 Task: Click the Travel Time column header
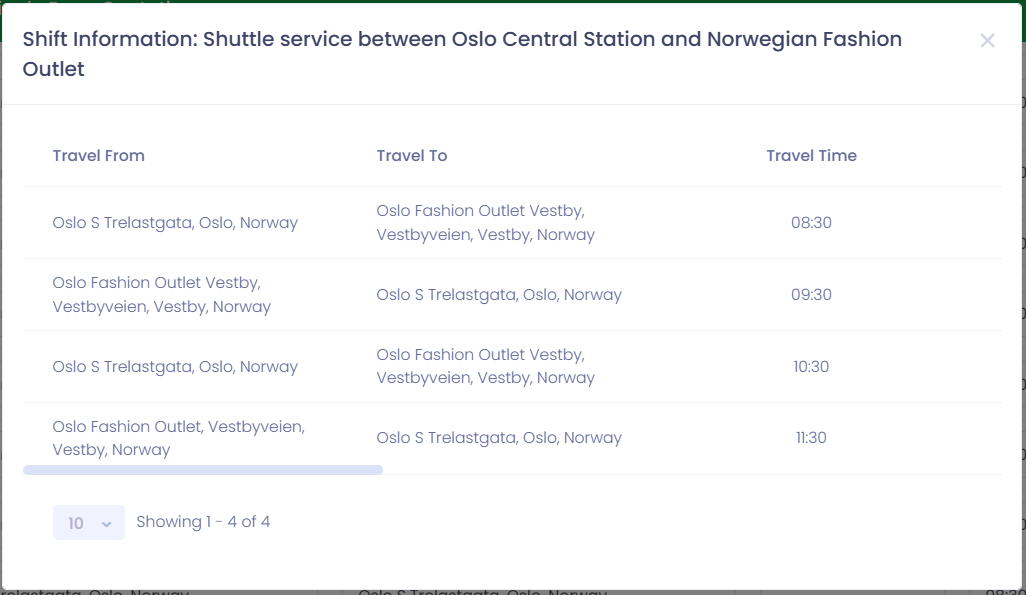[x=811, y=156]
